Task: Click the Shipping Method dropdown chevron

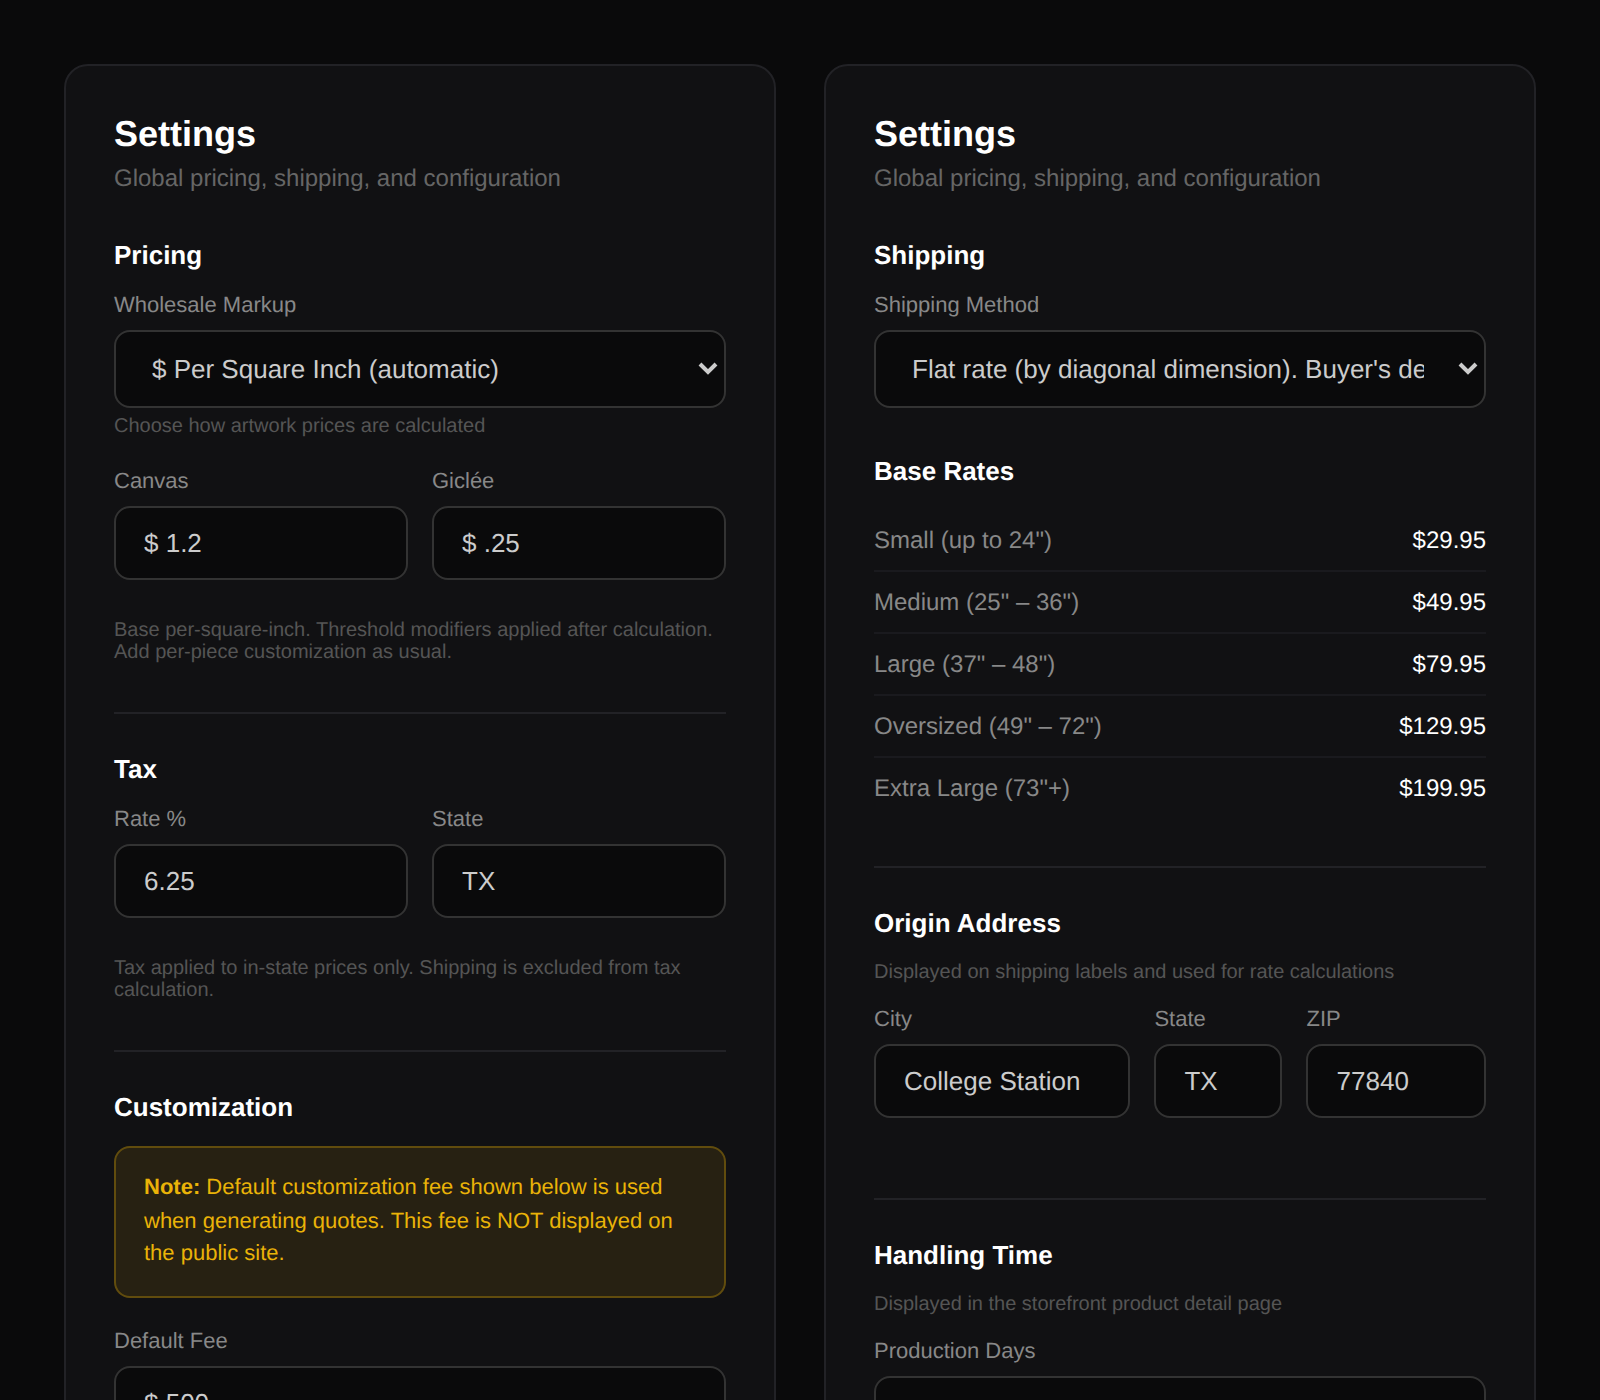Action: click(1467, 369)
